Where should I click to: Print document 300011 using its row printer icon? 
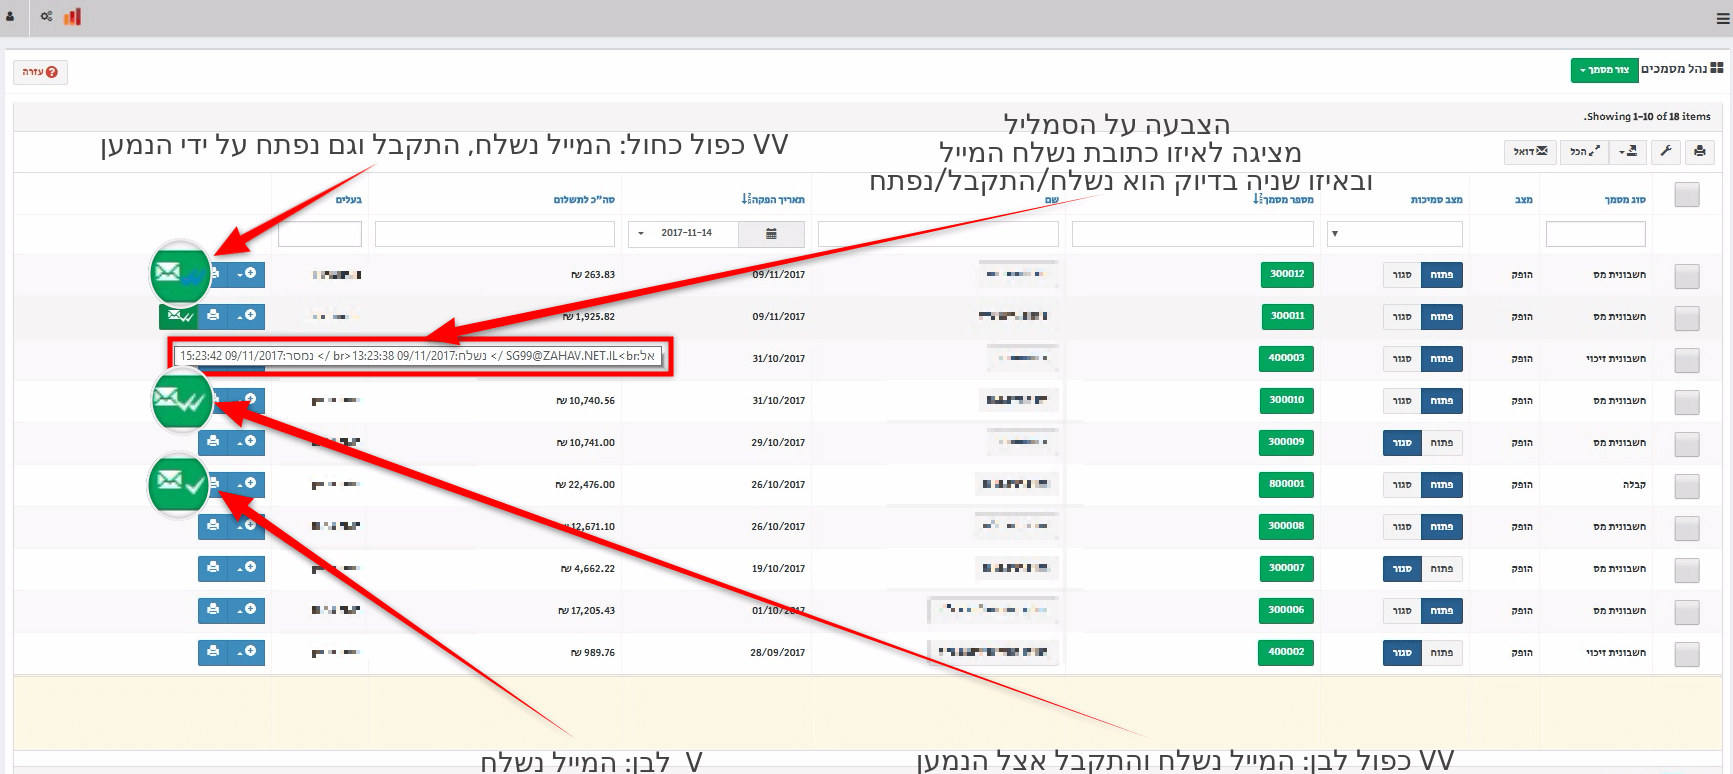tap(213, 316)
